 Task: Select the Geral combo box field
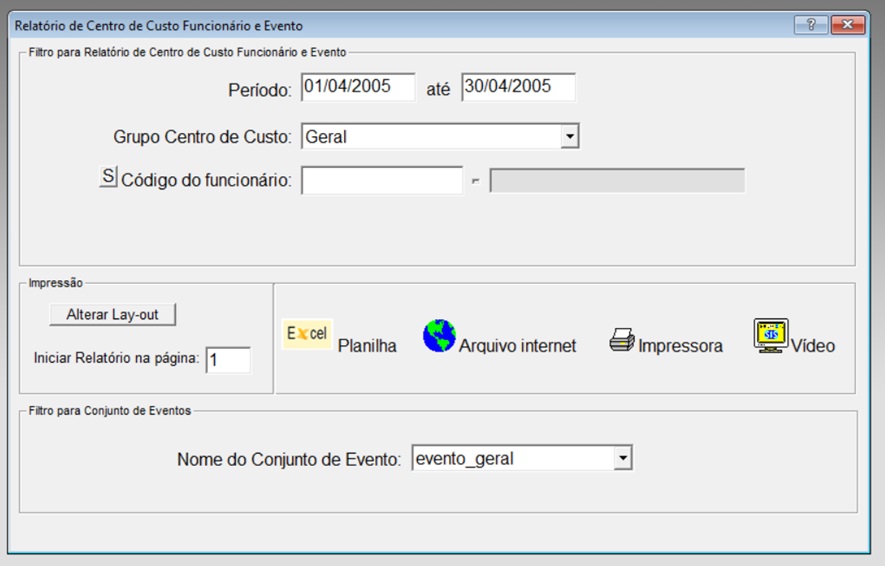[x=440, y=137]
